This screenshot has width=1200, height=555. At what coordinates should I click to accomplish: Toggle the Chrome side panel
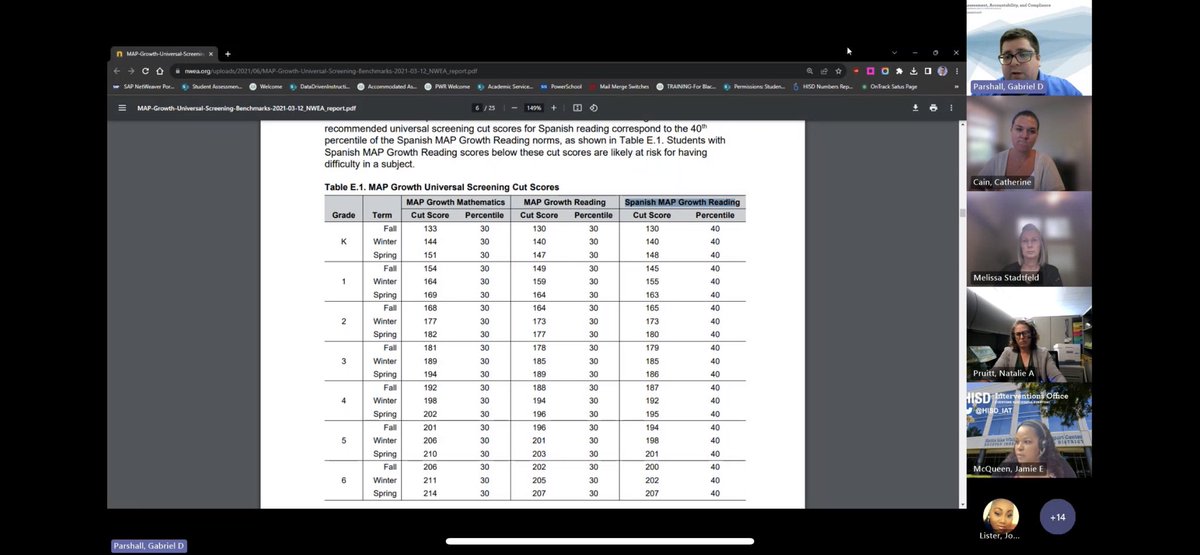click(x=927, y=71)
